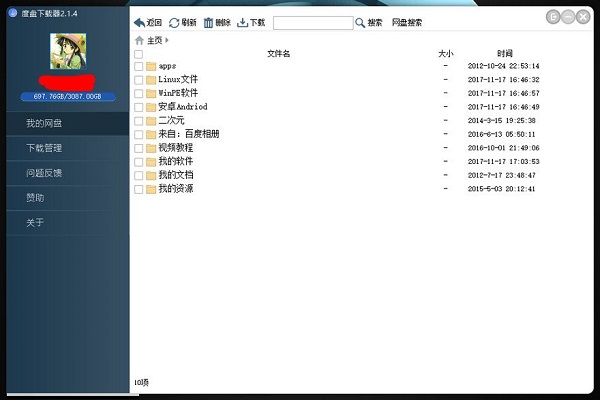600x400 pixels.
Task: Click the 删除 trash icon
Action: [208, 22]
